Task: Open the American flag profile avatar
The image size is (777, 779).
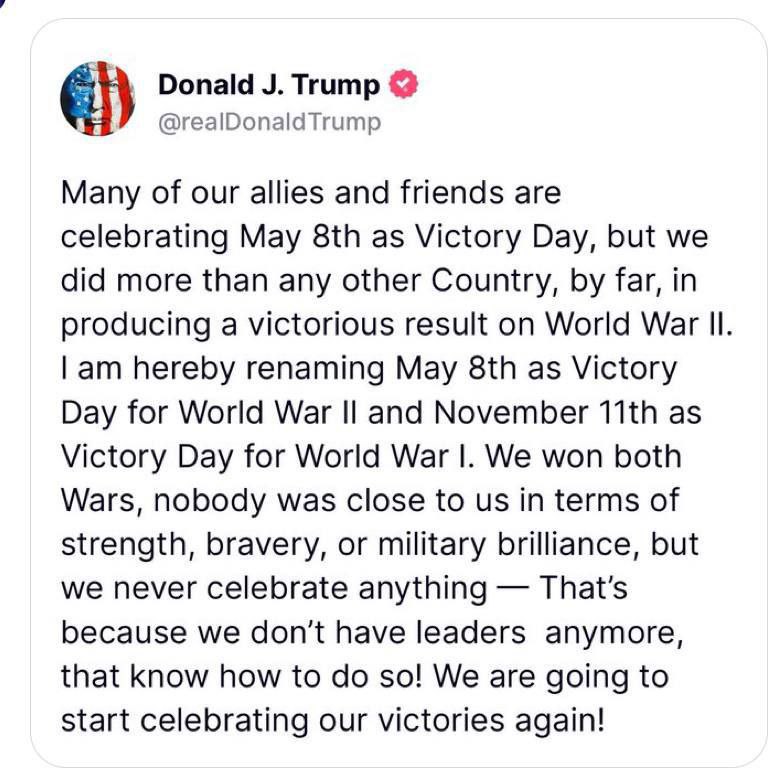Action: pyautogui.click(x=97, y=98)
